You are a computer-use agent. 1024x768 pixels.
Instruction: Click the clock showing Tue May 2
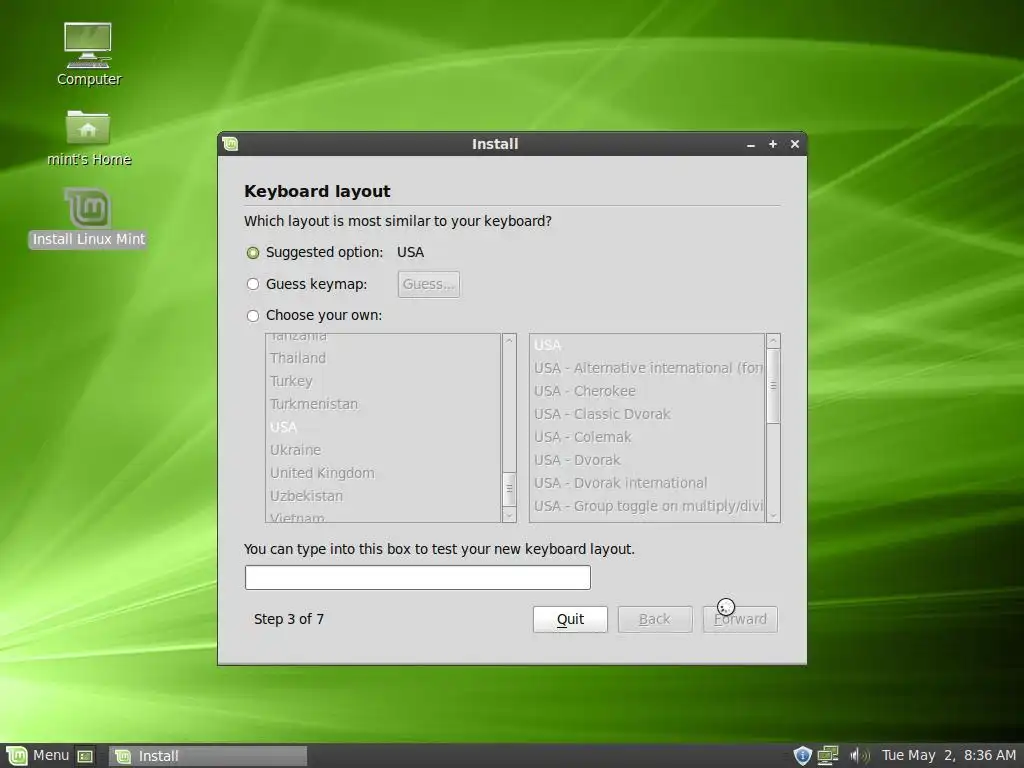949,756
